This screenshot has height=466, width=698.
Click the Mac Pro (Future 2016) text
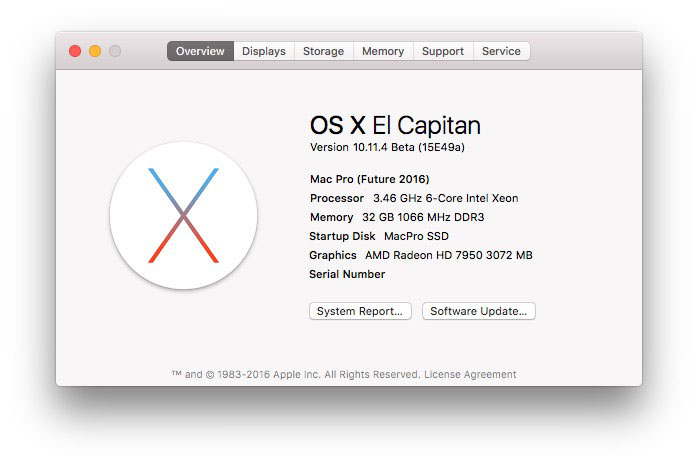(x=369, y=179)
